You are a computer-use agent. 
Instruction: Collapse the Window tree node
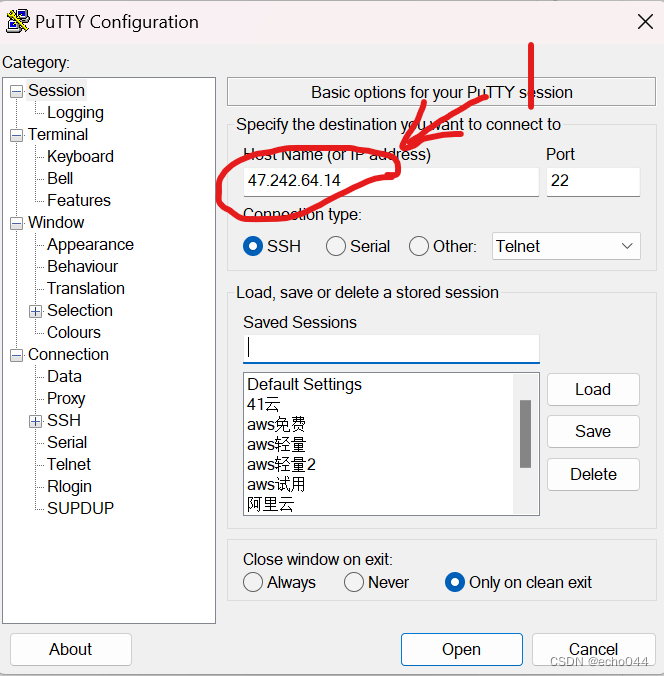16,223
